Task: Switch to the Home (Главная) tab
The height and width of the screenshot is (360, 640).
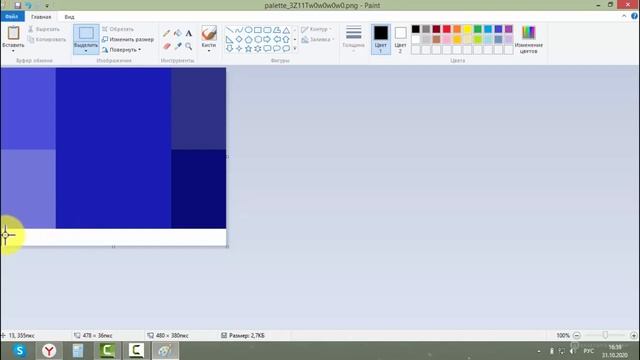Action: click(x=41, y=17)
